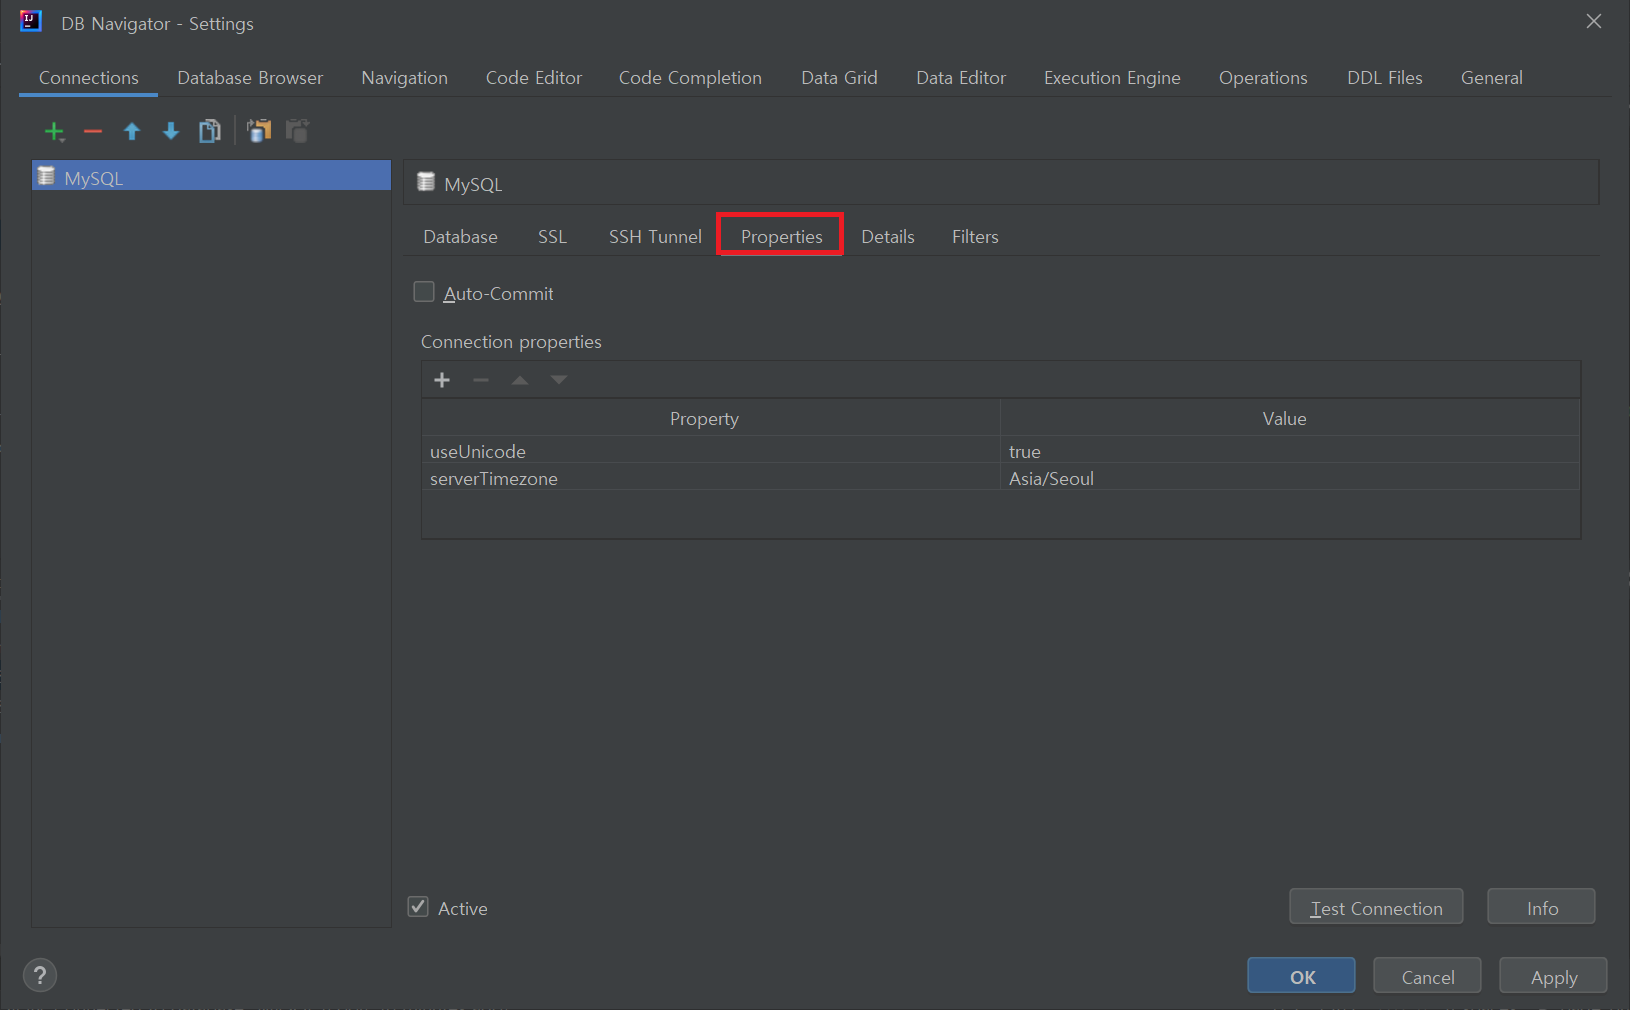Screen dimensions: 1630x1010
Task: Switch to the Details sub-tab
Action: [x=888, y=237]
